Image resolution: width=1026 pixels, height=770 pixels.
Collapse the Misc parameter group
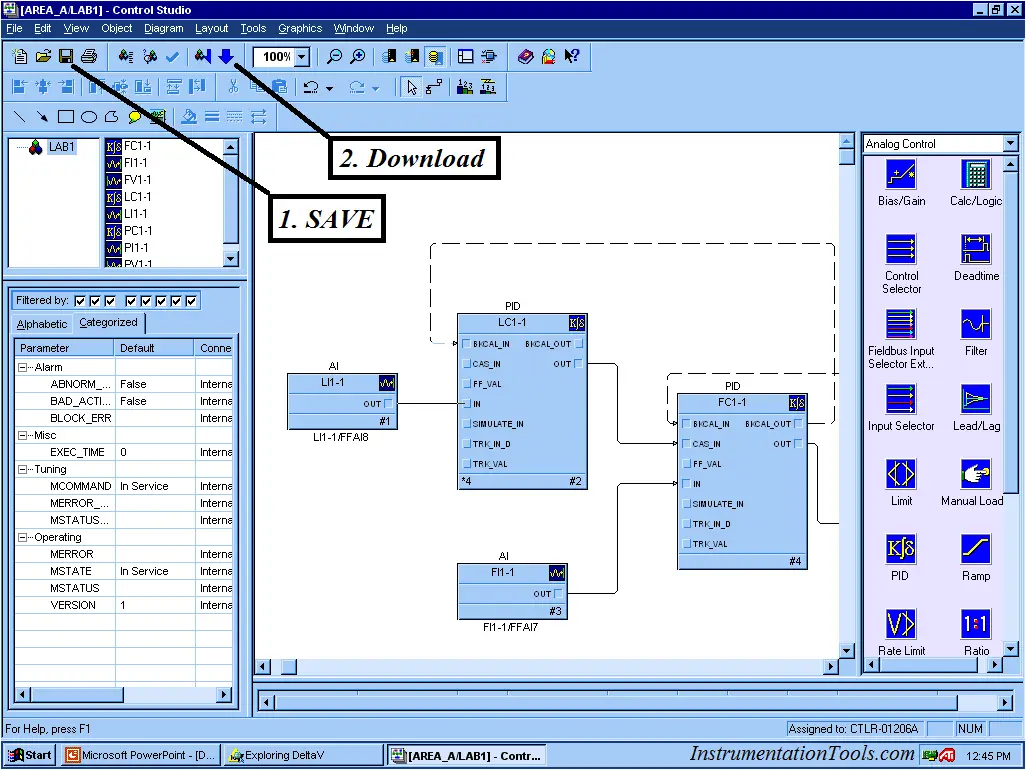click(22, 436)
